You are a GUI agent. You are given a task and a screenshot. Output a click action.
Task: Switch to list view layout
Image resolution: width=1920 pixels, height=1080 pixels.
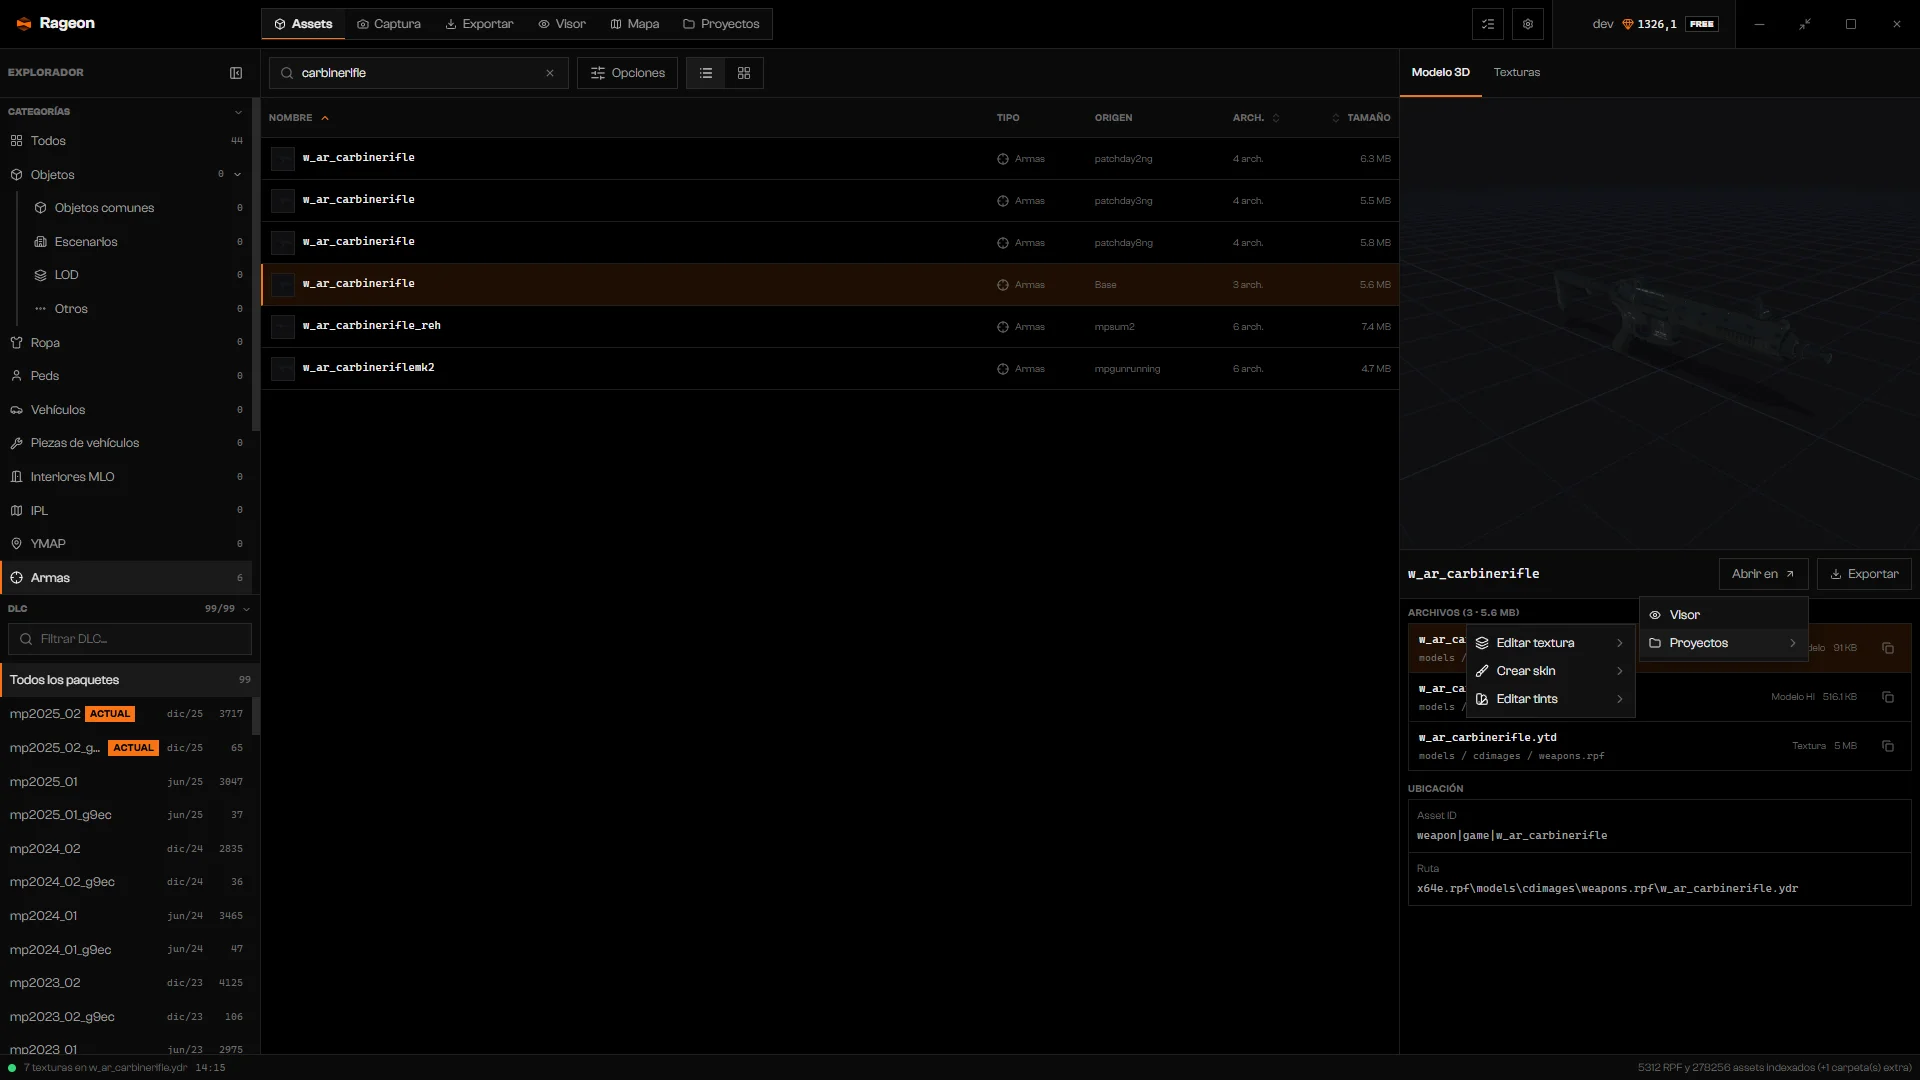point(706,73)
